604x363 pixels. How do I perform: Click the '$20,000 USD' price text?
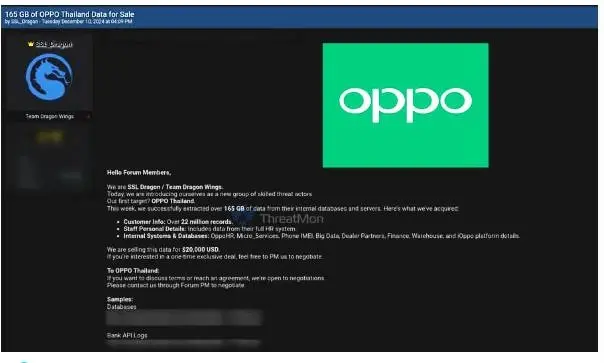click(201, 249)
